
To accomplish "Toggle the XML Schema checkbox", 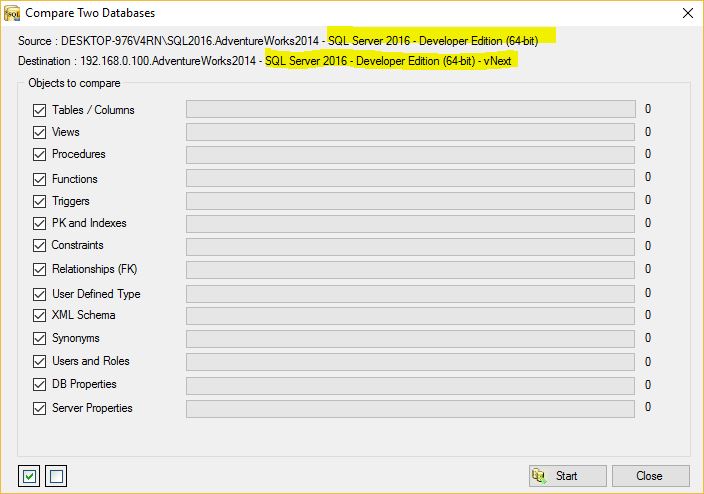I will pos(40,315).
